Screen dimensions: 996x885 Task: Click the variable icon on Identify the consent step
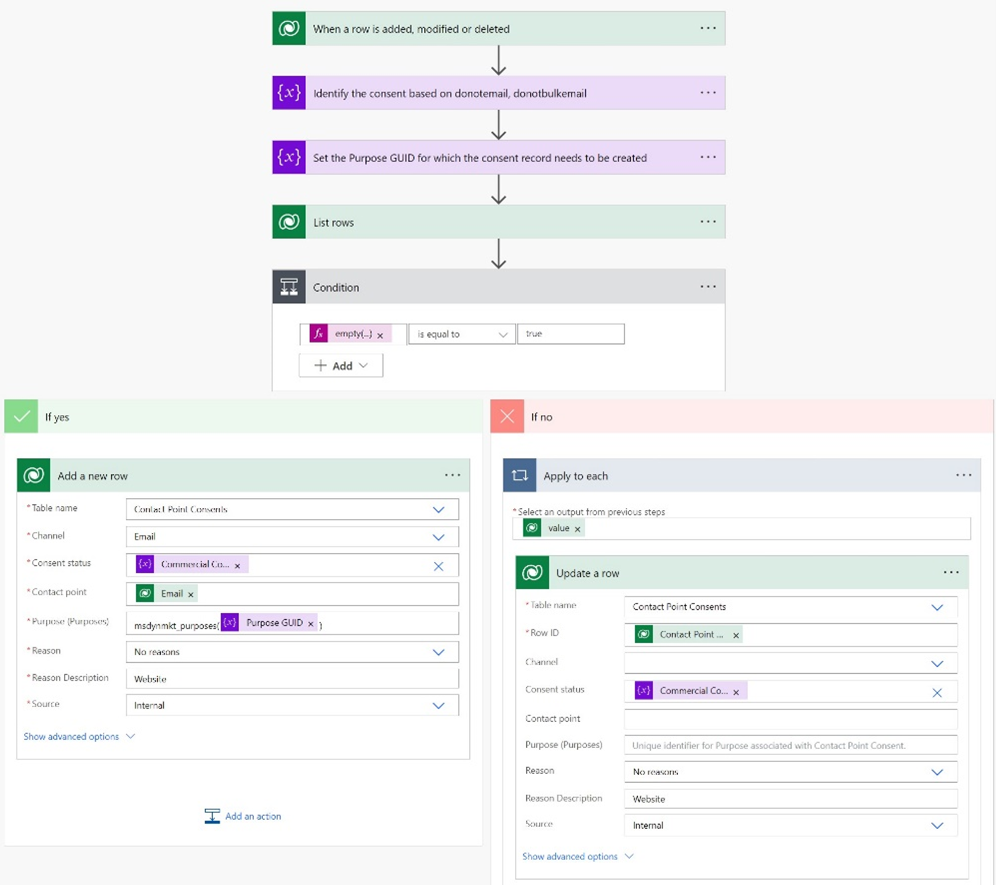pos(289,93)
